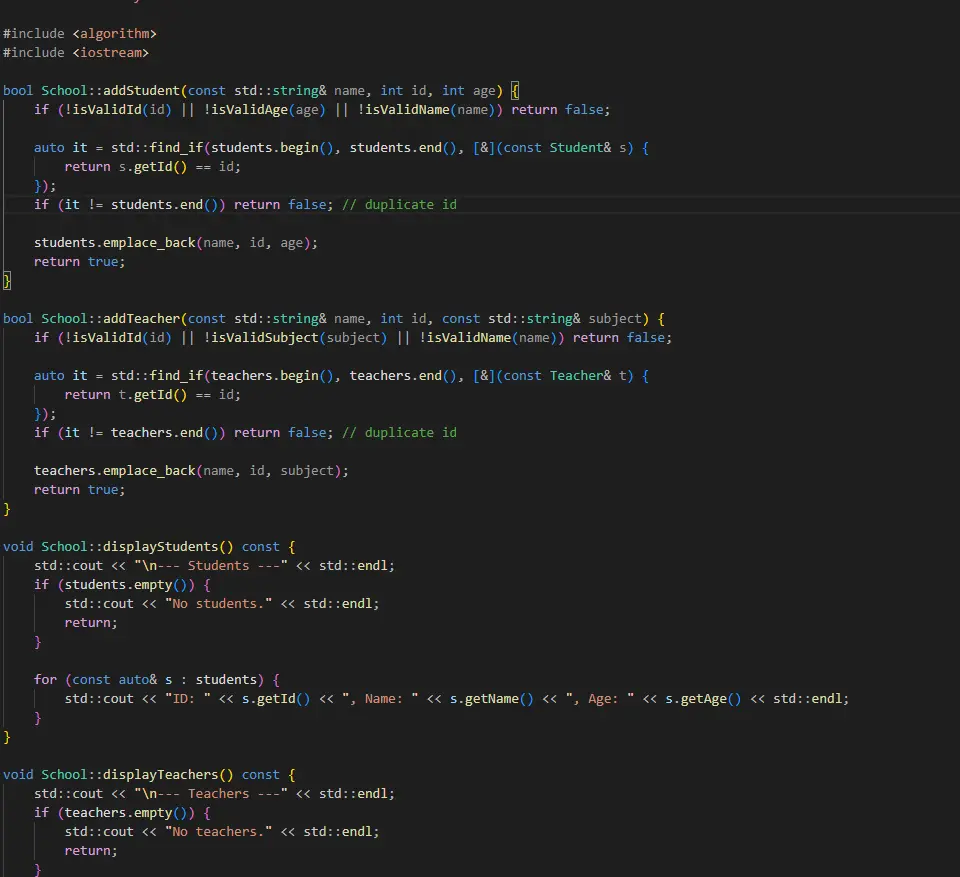Click "const Student& s" lambda parameter
The height and width of the screenshot is (877, 960).
tap(564, 148)
